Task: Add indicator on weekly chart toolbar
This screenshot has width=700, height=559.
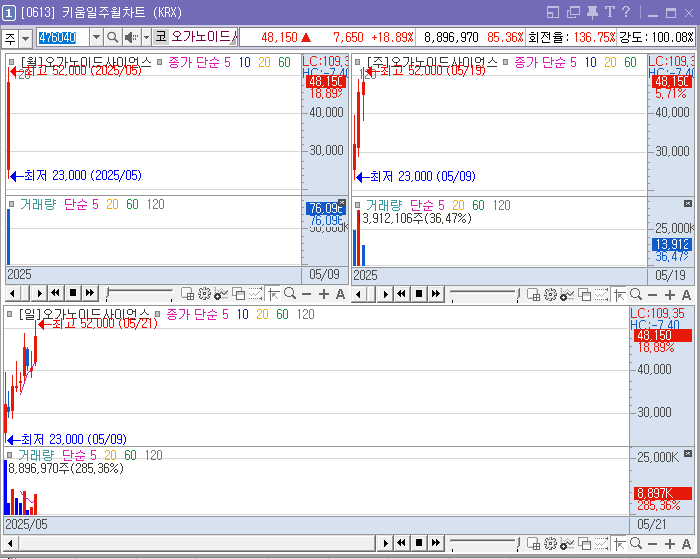Action: point(567,295)
